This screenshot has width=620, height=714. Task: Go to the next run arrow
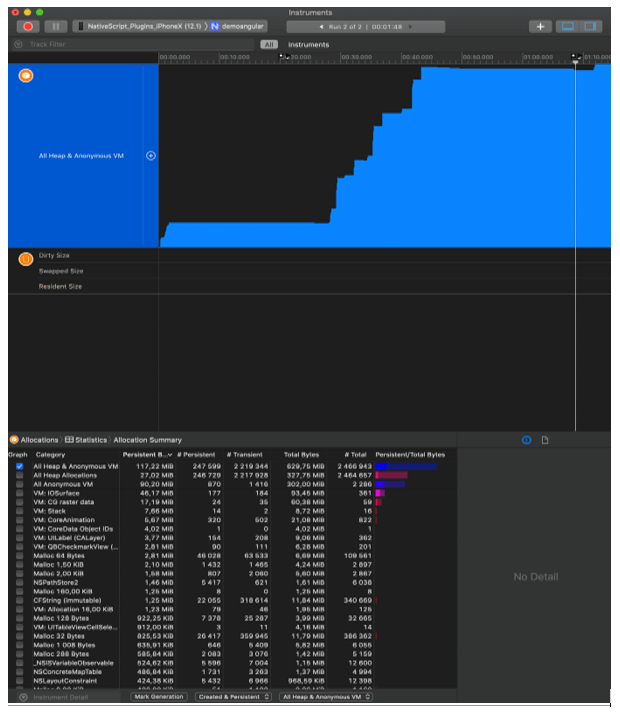coord(411,27)
